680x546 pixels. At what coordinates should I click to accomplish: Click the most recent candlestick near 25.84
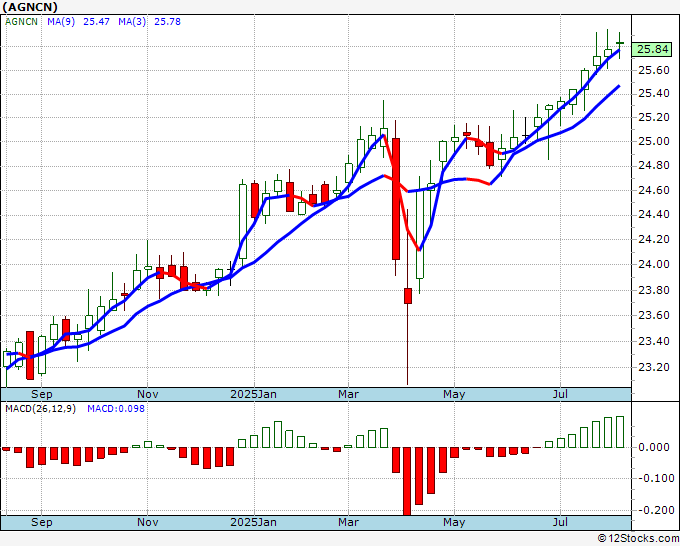point(620,43)
